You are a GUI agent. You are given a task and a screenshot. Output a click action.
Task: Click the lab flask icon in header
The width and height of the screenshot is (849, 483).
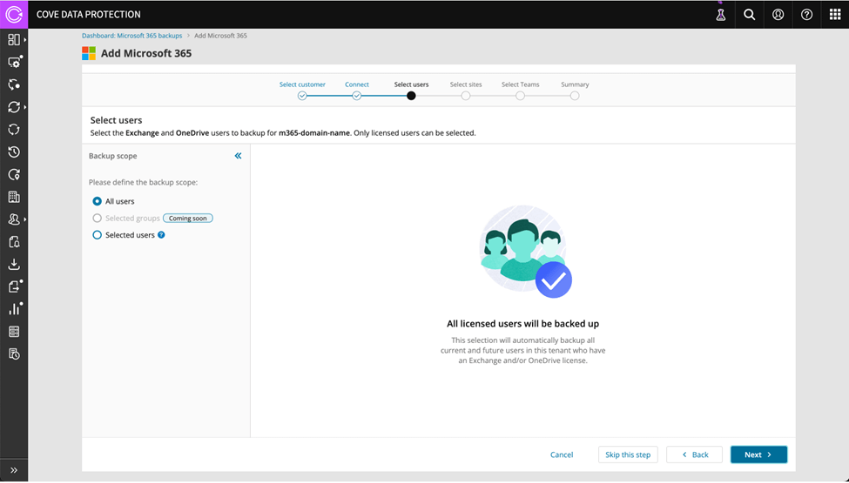pos(720,15)
